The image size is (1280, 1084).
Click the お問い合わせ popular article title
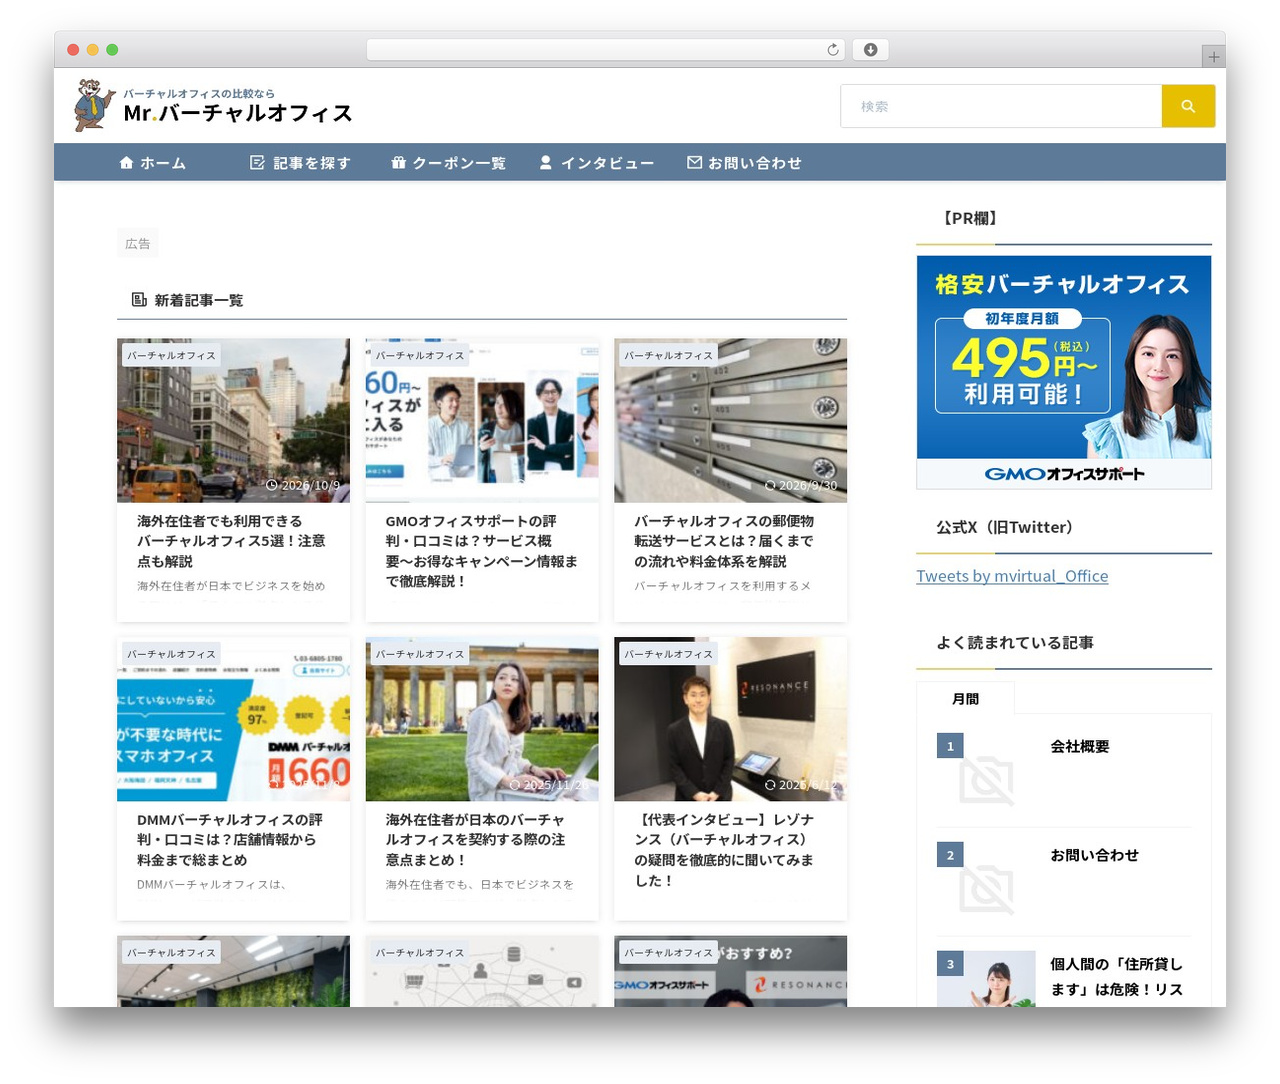[x=1094, y=855]
